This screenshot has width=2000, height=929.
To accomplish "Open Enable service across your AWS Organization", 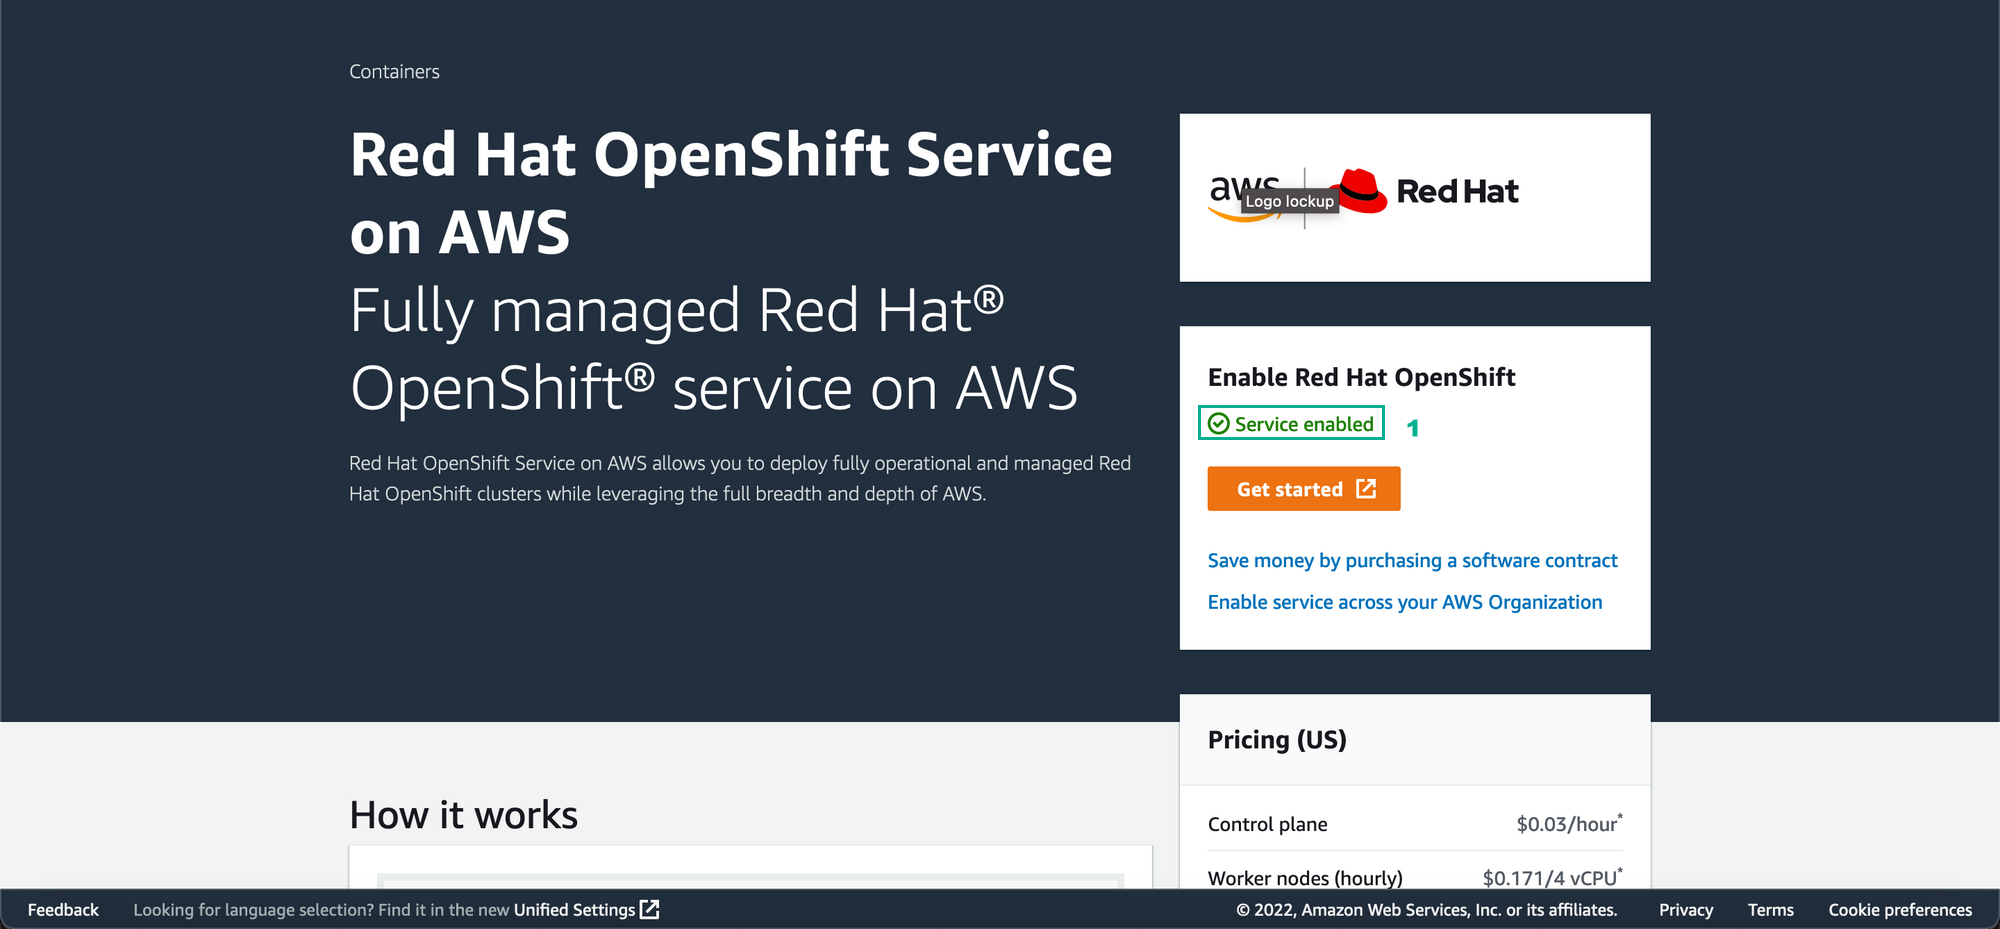I will (x=1404, y=602).
